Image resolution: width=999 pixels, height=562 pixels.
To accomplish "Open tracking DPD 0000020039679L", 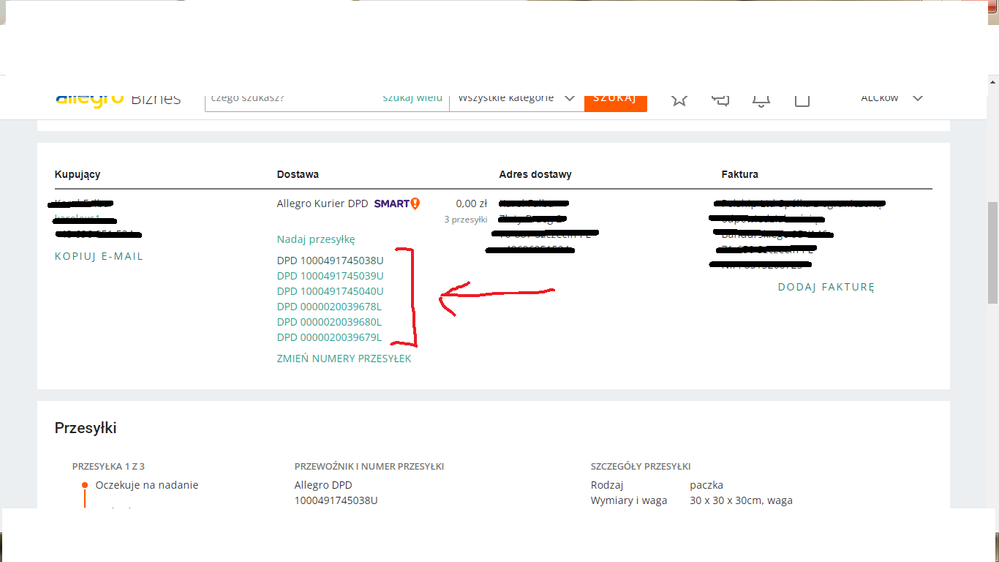I will click(x=329, y=337).
